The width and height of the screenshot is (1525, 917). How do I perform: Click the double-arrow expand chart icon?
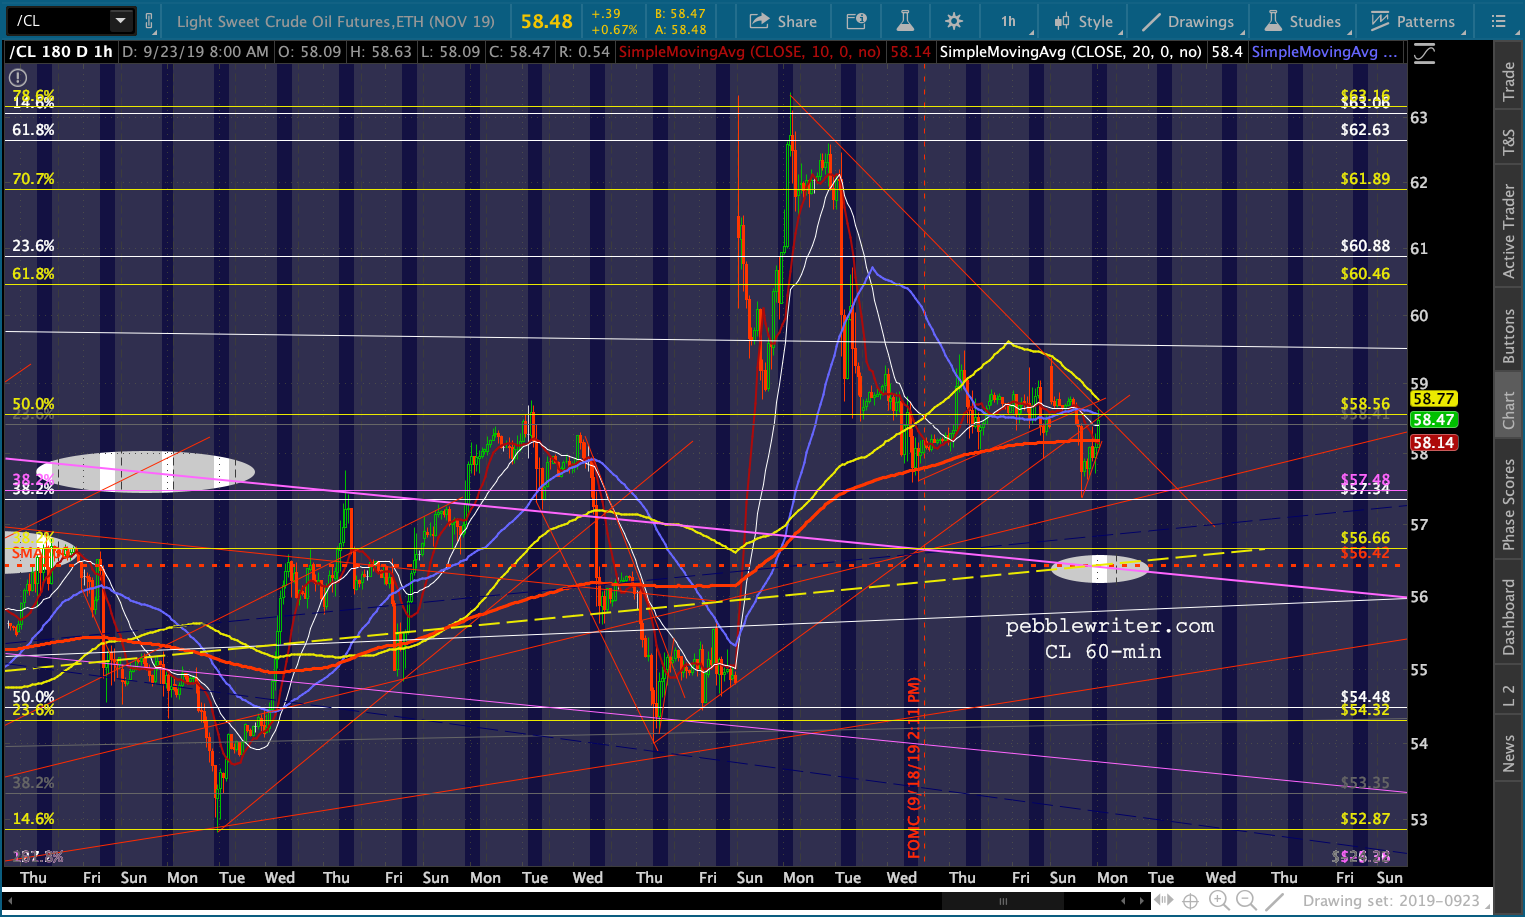(x=1163, y=901)
